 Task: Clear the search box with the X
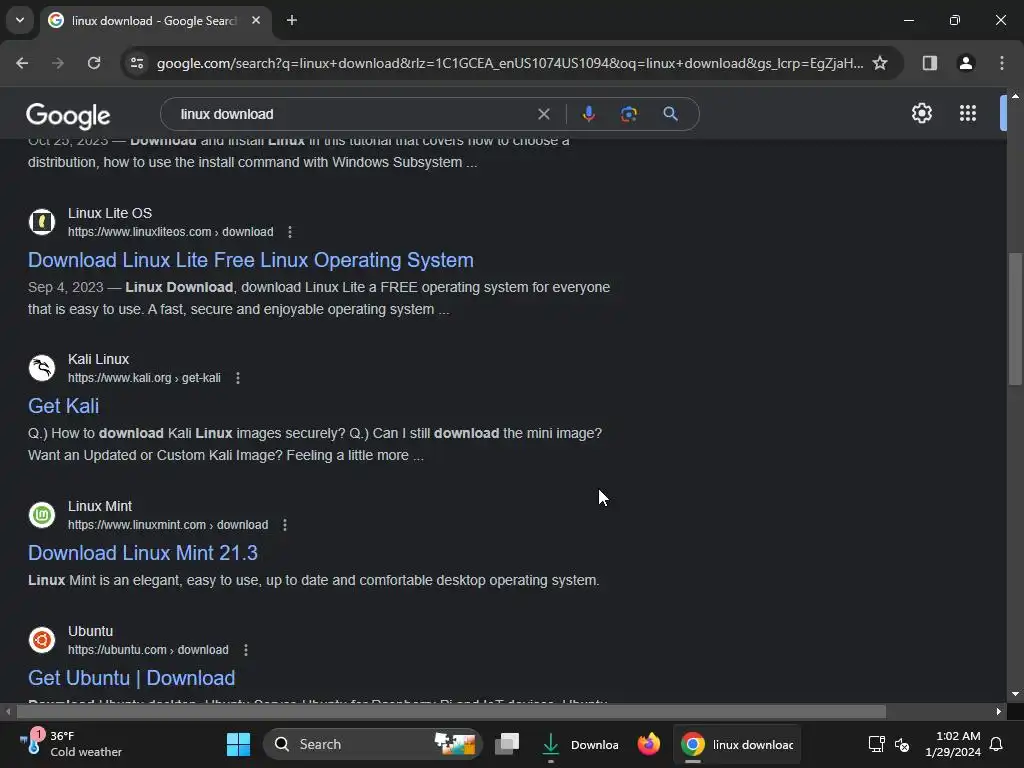pos(543,114)
